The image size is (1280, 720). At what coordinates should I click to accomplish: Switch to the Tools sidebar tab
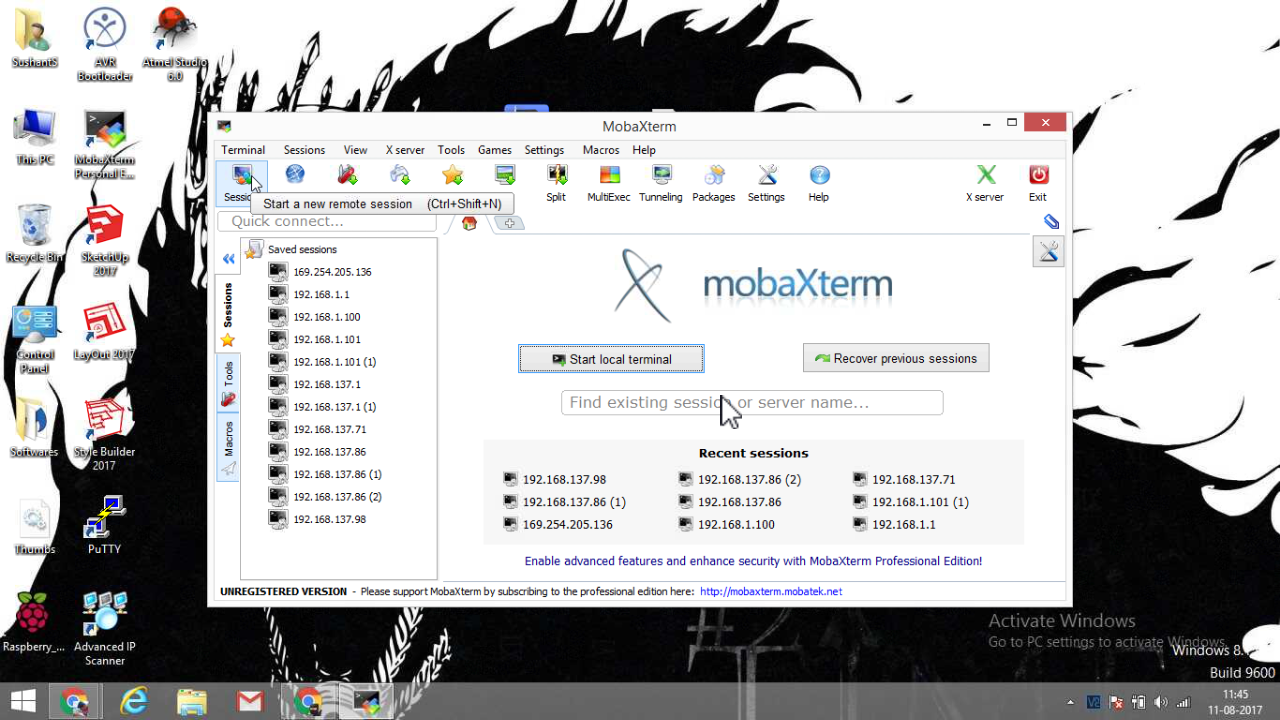(x=228, y=383)
